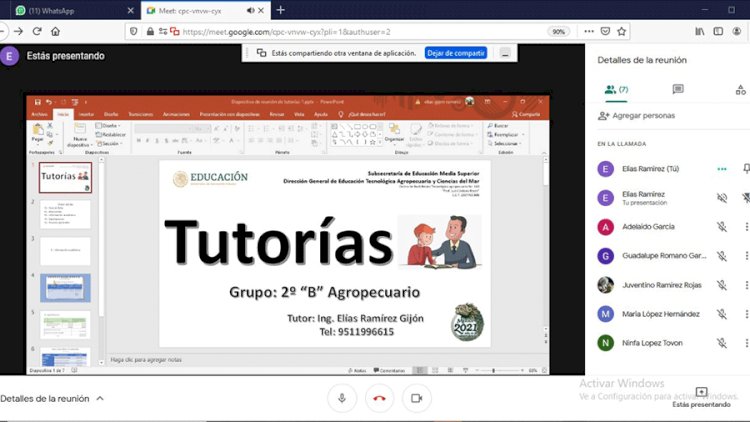Open the activities shapes icon in side panel
Viewport: 750px width, 422px height.
pos(740,89)
